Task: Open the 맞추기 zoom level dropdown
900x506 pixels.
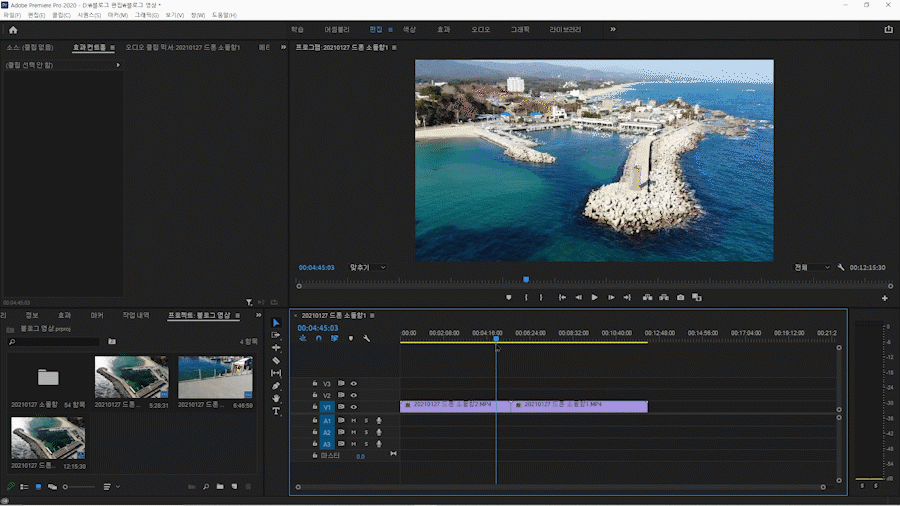Action: [367, 268]
